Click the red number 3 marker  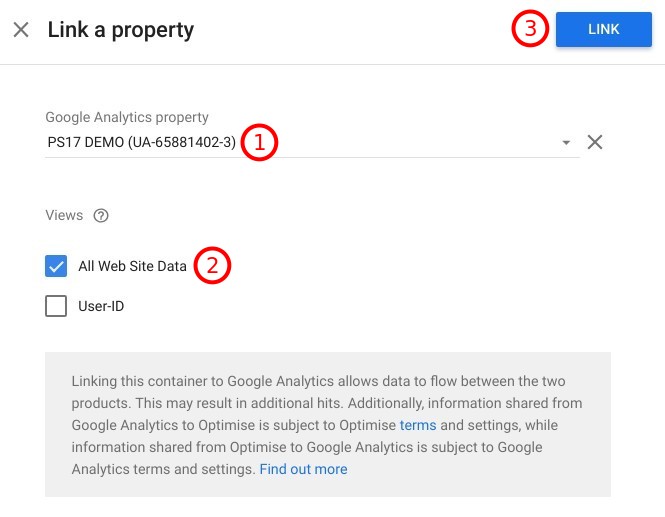point(530,29)
